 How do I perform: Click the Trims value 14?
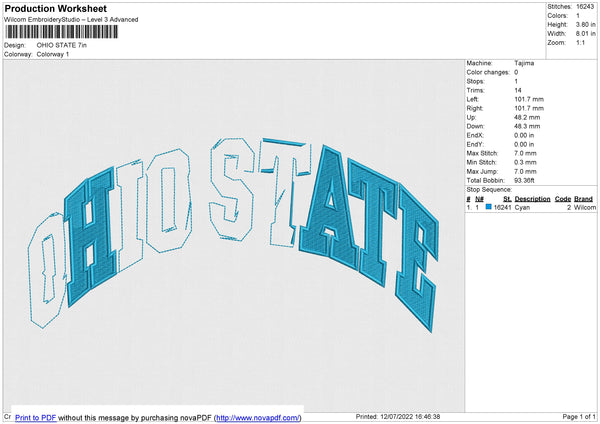coord(518,90)
